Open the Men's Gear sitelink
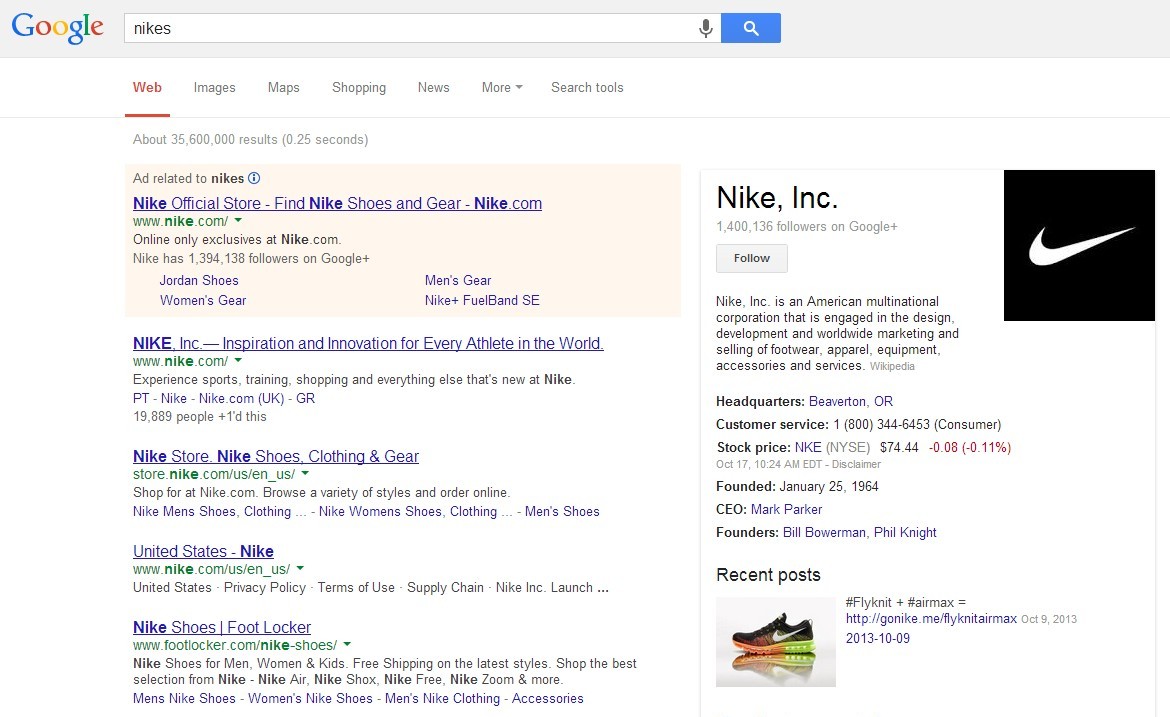 458,281
